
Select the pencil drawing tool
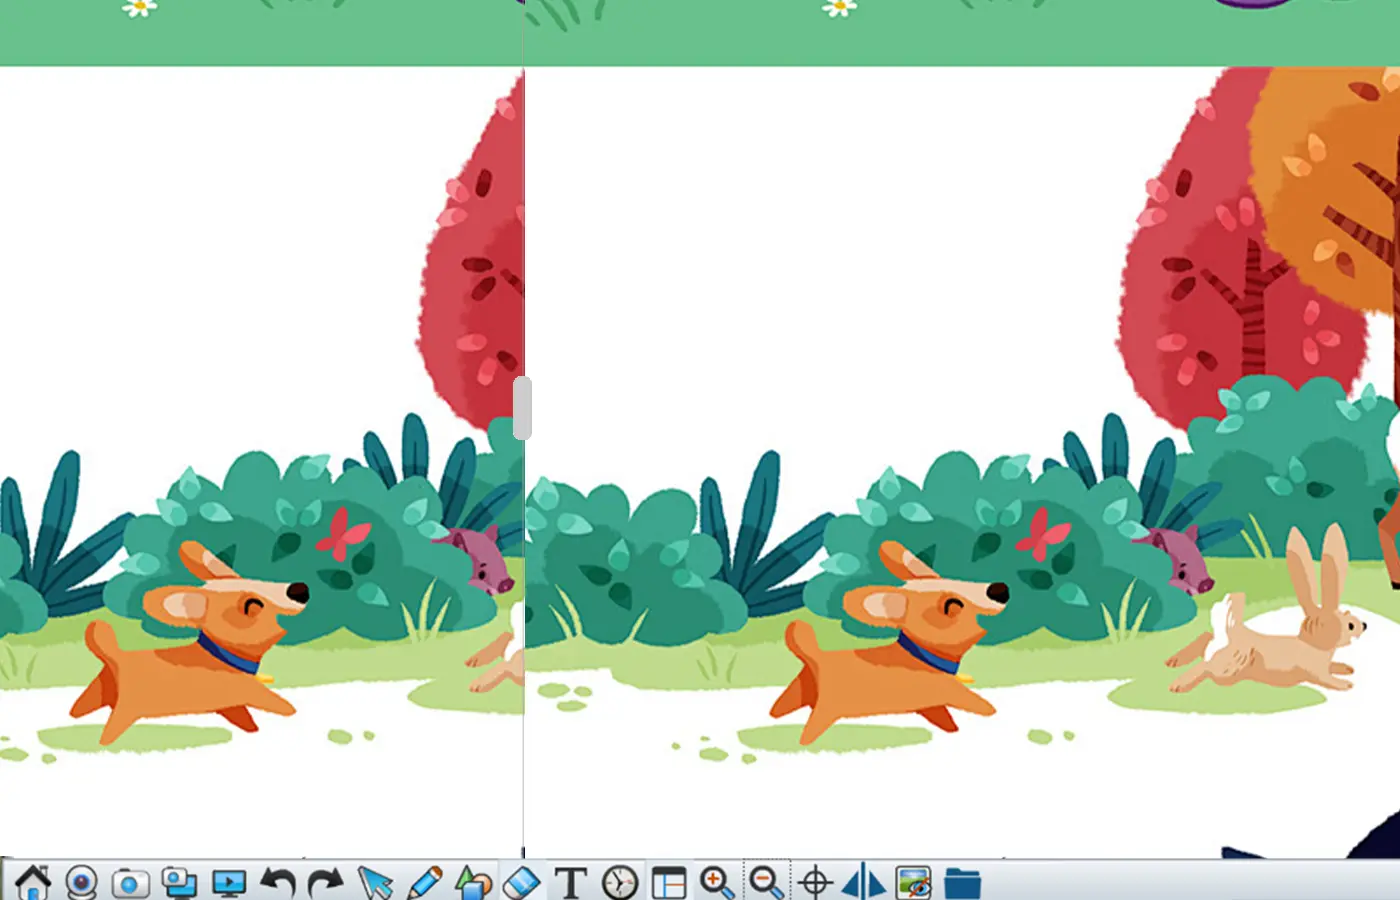[424, 882]
